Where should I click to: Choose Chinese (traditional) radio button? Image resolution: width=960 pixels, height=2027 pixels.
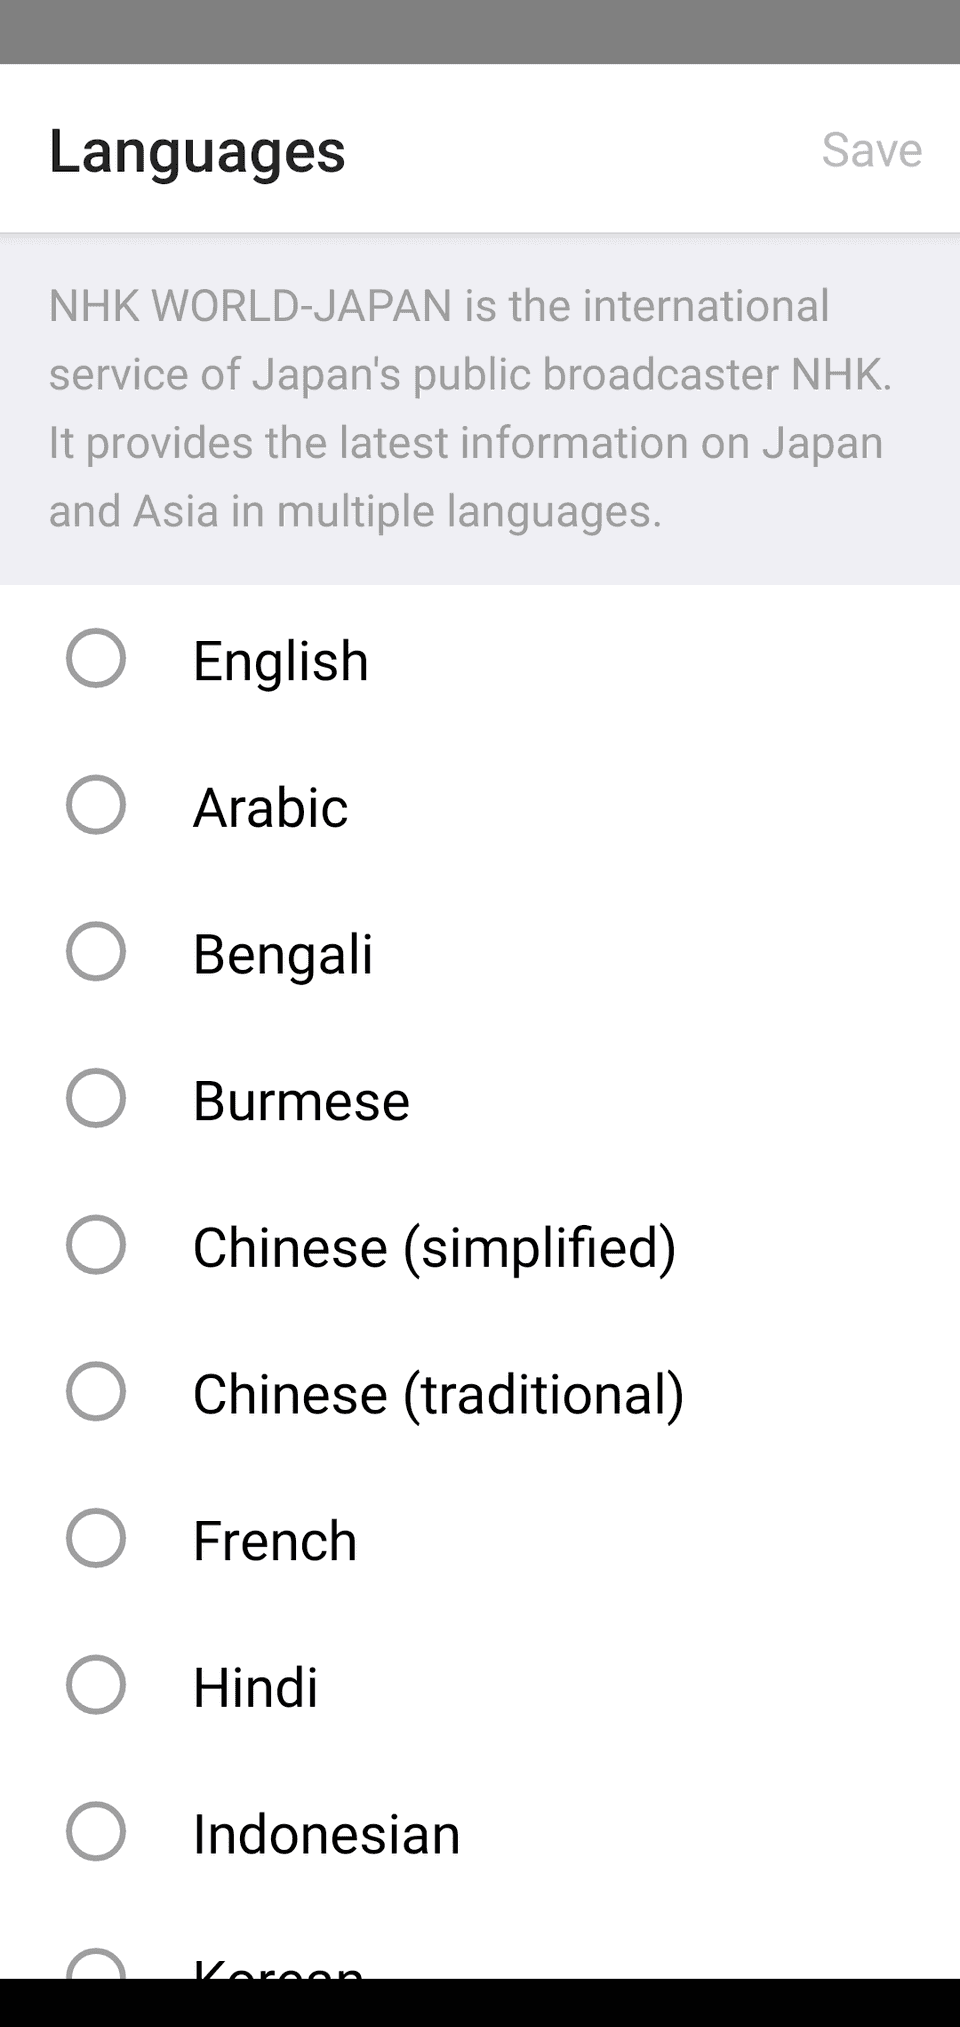96,1391
